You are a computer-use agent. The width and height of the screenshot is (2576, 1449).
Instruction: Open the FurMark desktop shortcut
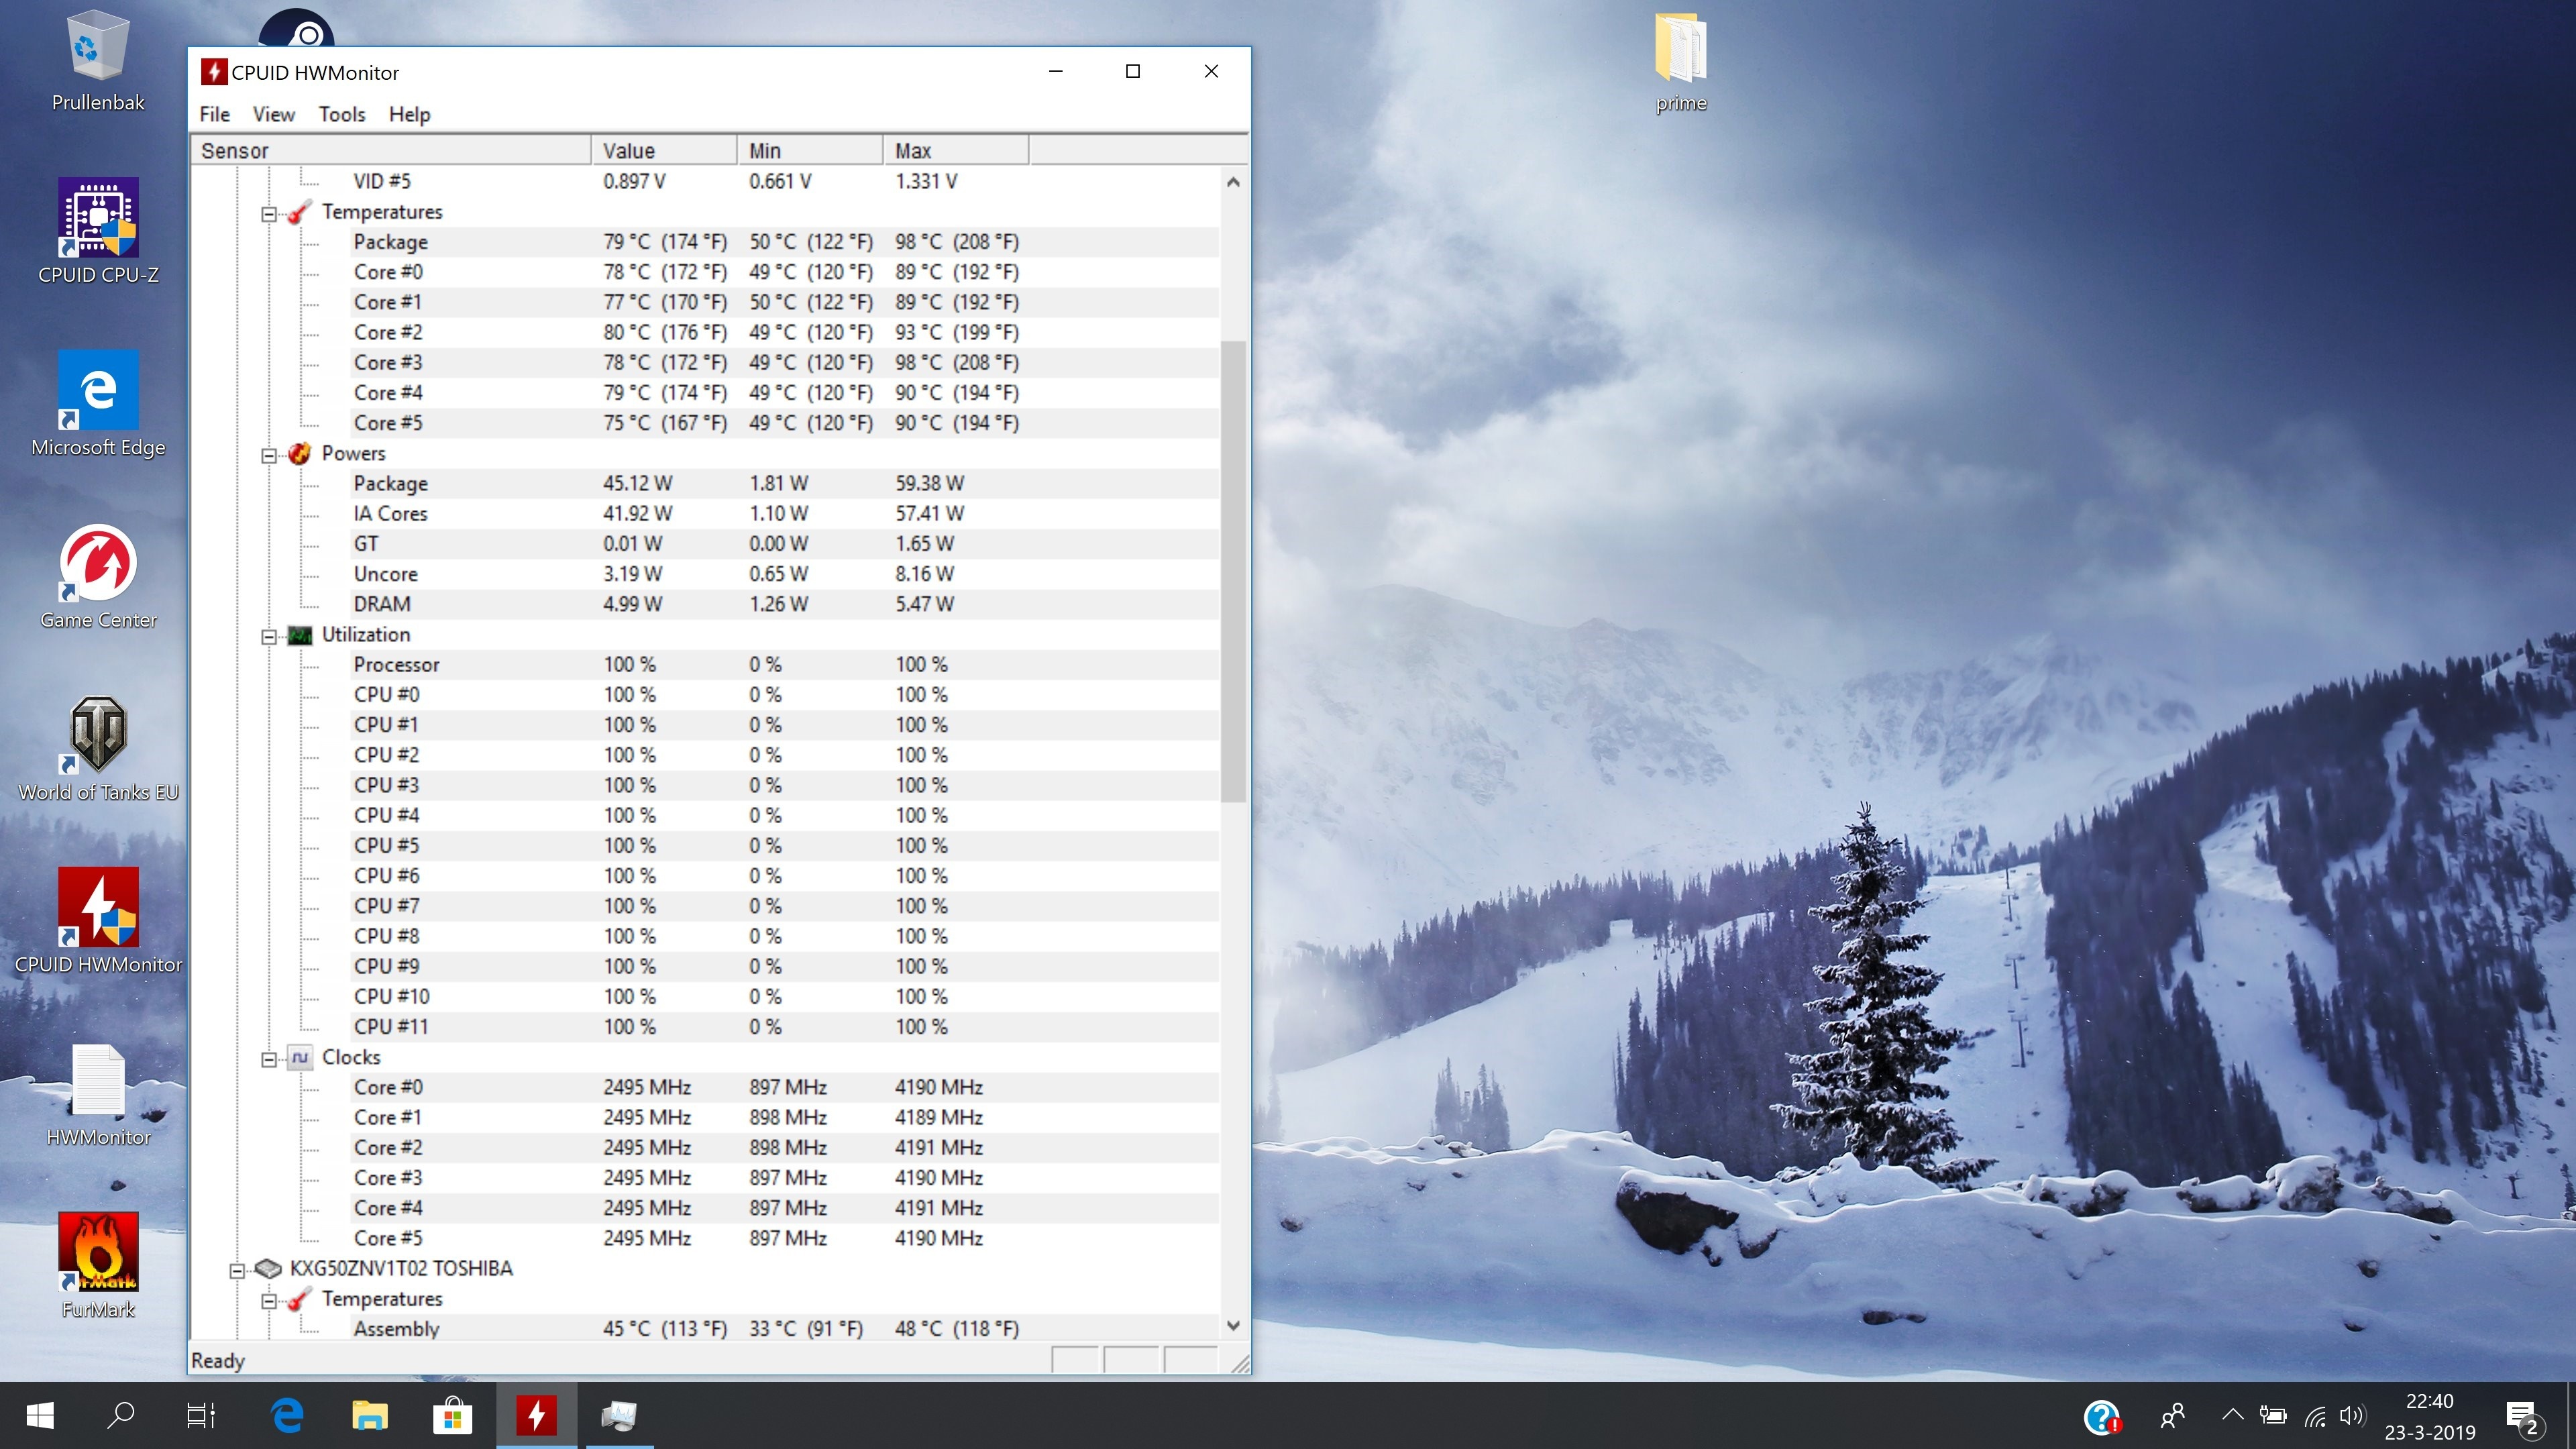coord(98,1254)
